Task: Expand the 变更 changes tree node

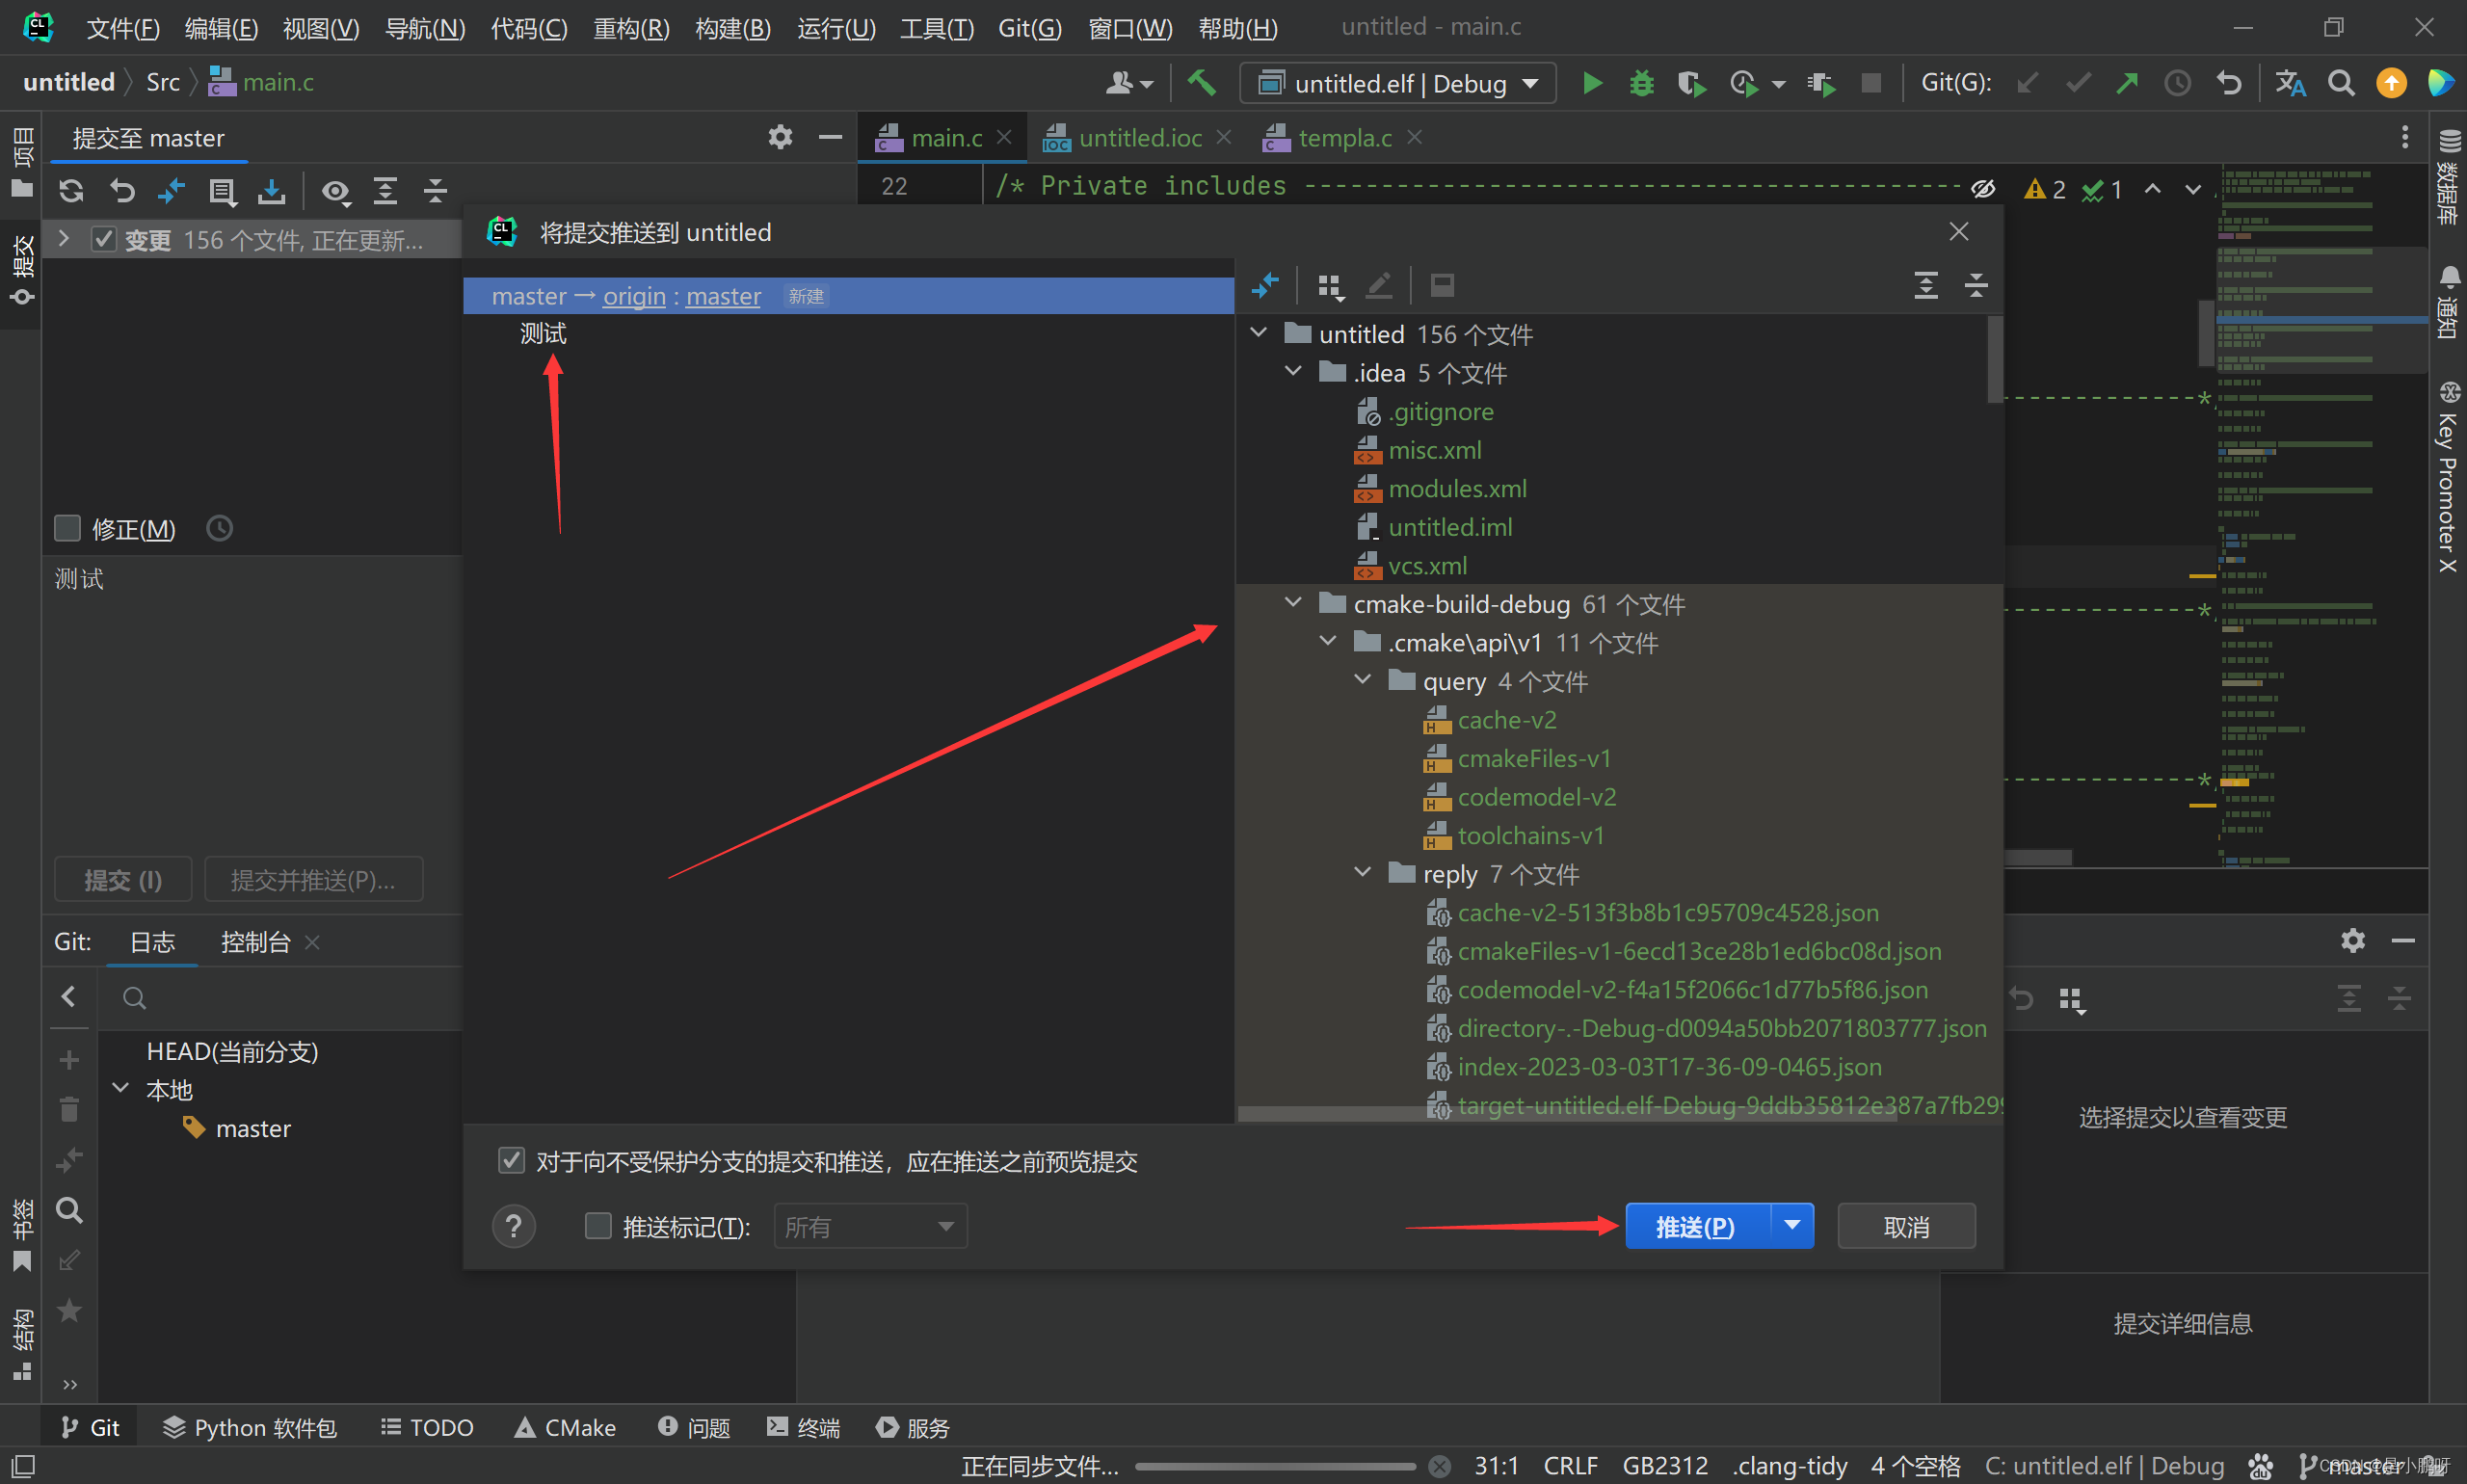Action: pyautogui.click(x=64, y=239)
